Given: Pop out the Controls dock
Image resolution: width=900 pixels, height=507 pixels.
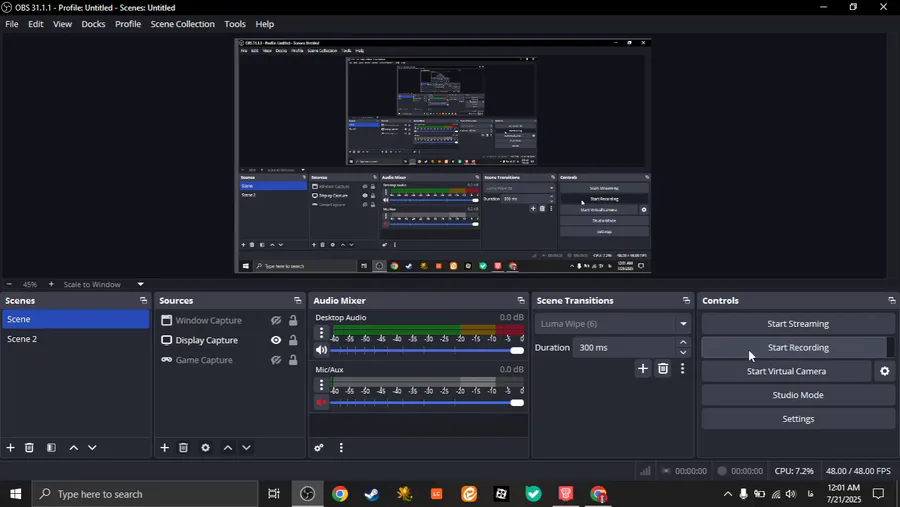Looking at the screenshot, I should tap(891, 300).
